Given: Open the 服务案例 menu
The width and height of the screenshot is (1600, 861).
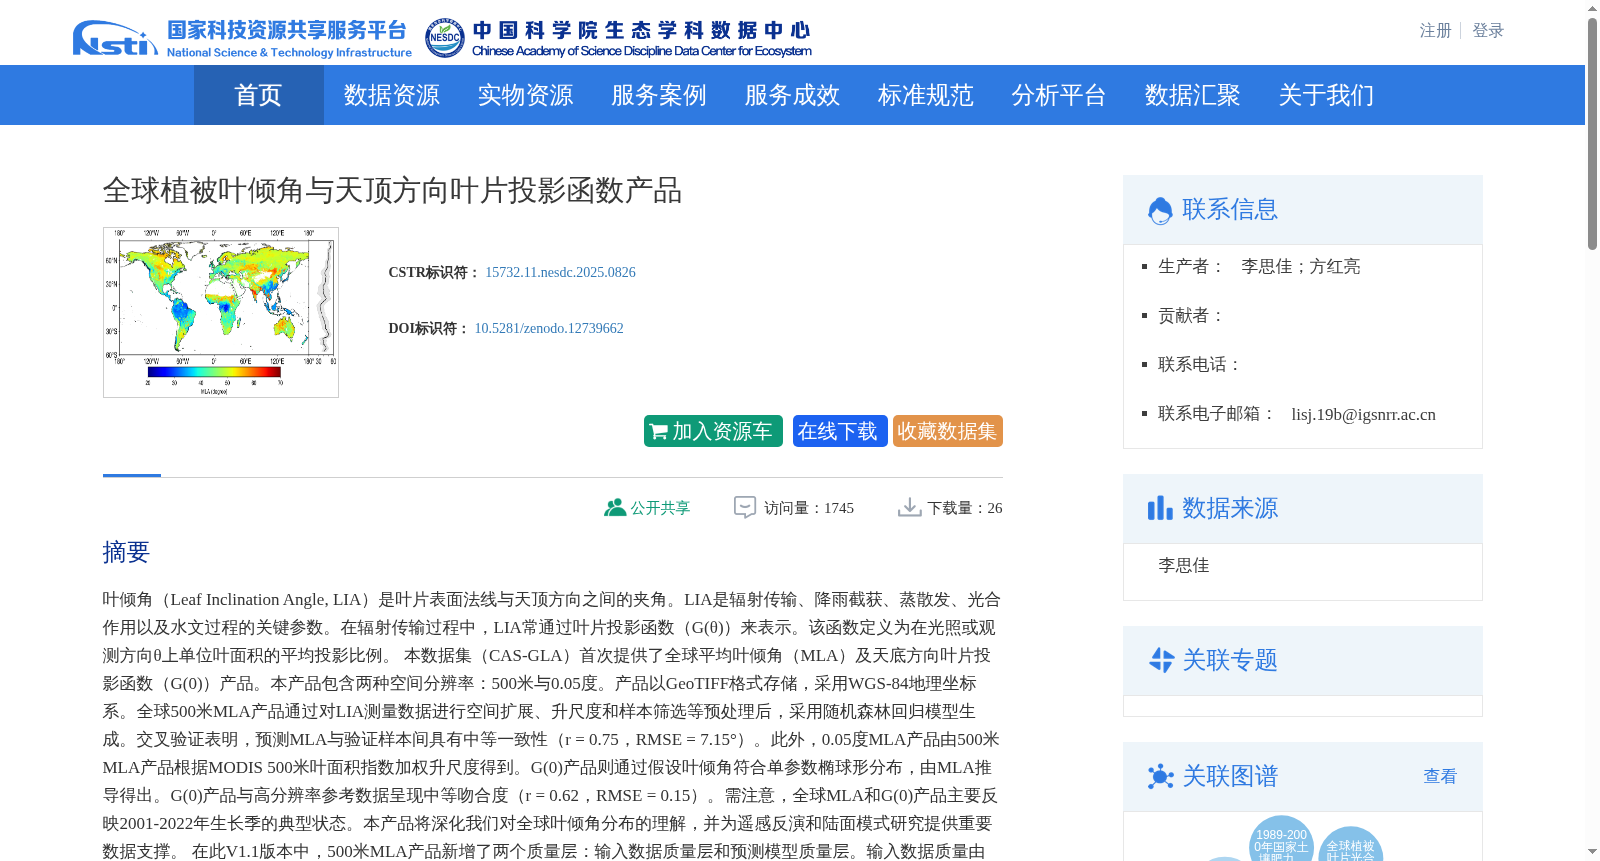Looking at the screenshot, I should (659, 95).
